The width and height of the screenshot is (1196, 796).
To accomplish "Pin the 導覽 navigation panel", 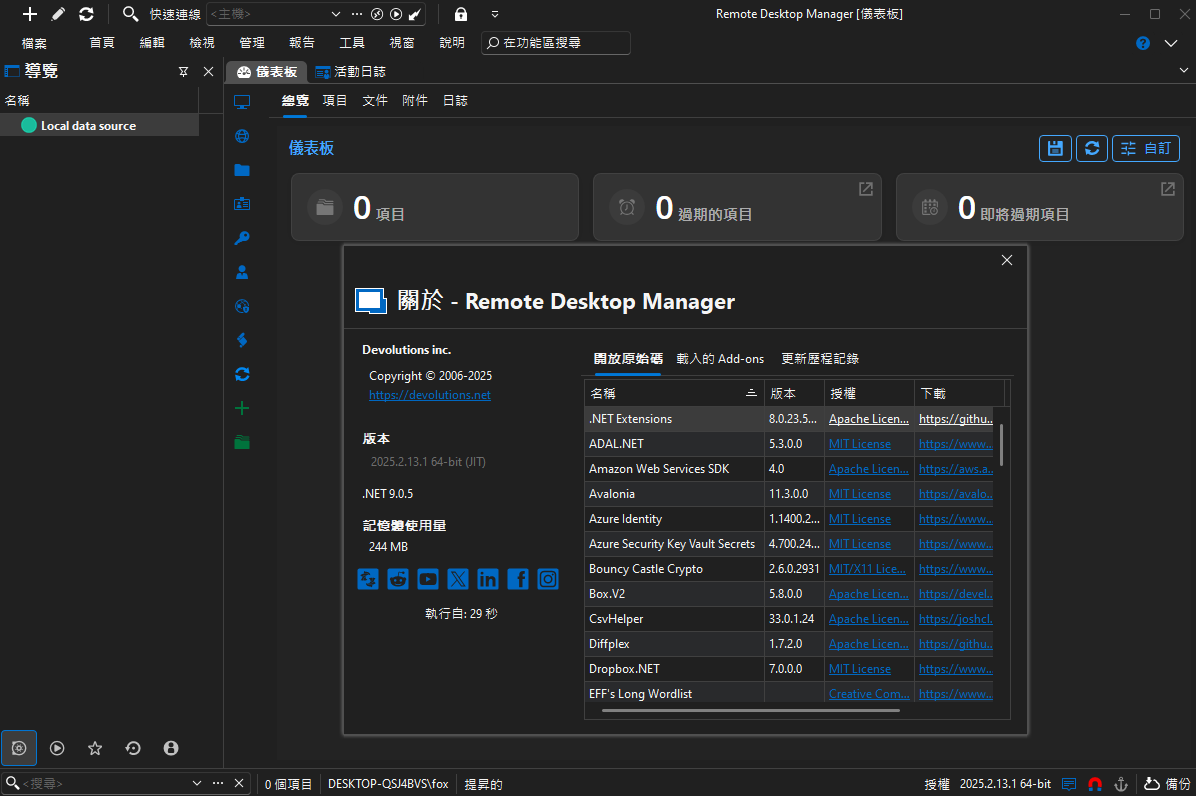I will click(x=183, y=71).
